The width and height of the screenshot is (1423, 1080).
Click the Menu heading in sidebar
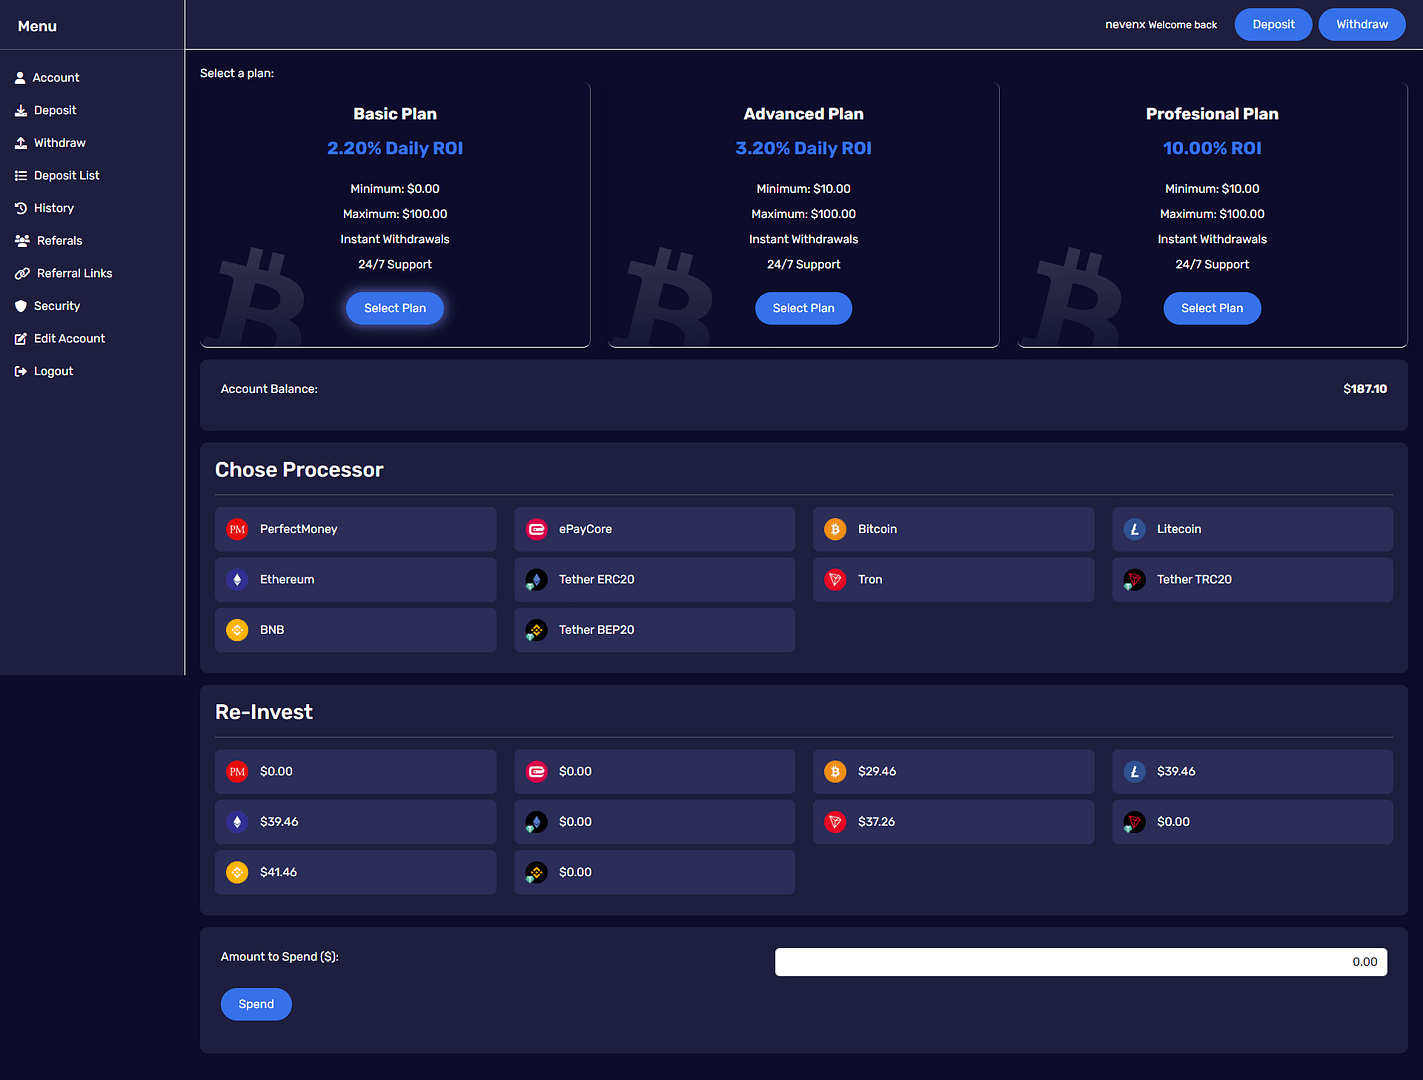[37, 26]
